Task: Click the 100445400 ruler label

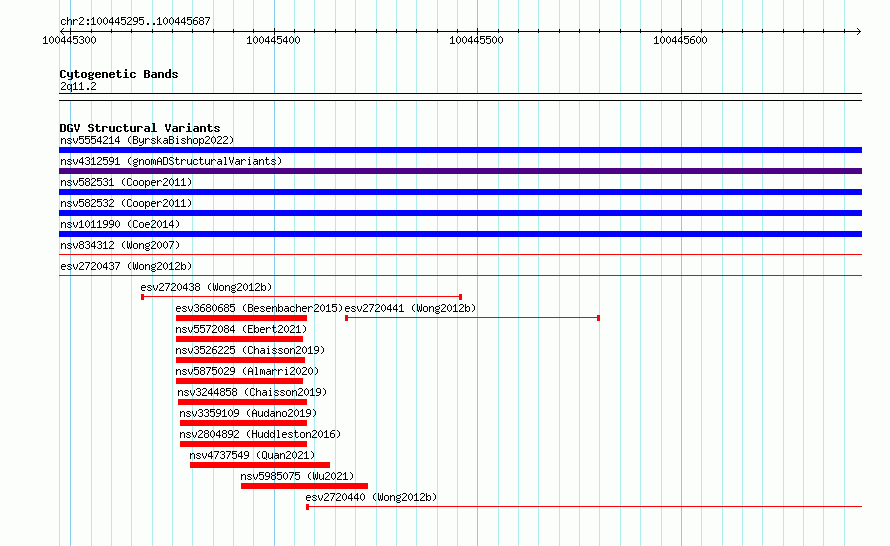Action: click(273, 40)
